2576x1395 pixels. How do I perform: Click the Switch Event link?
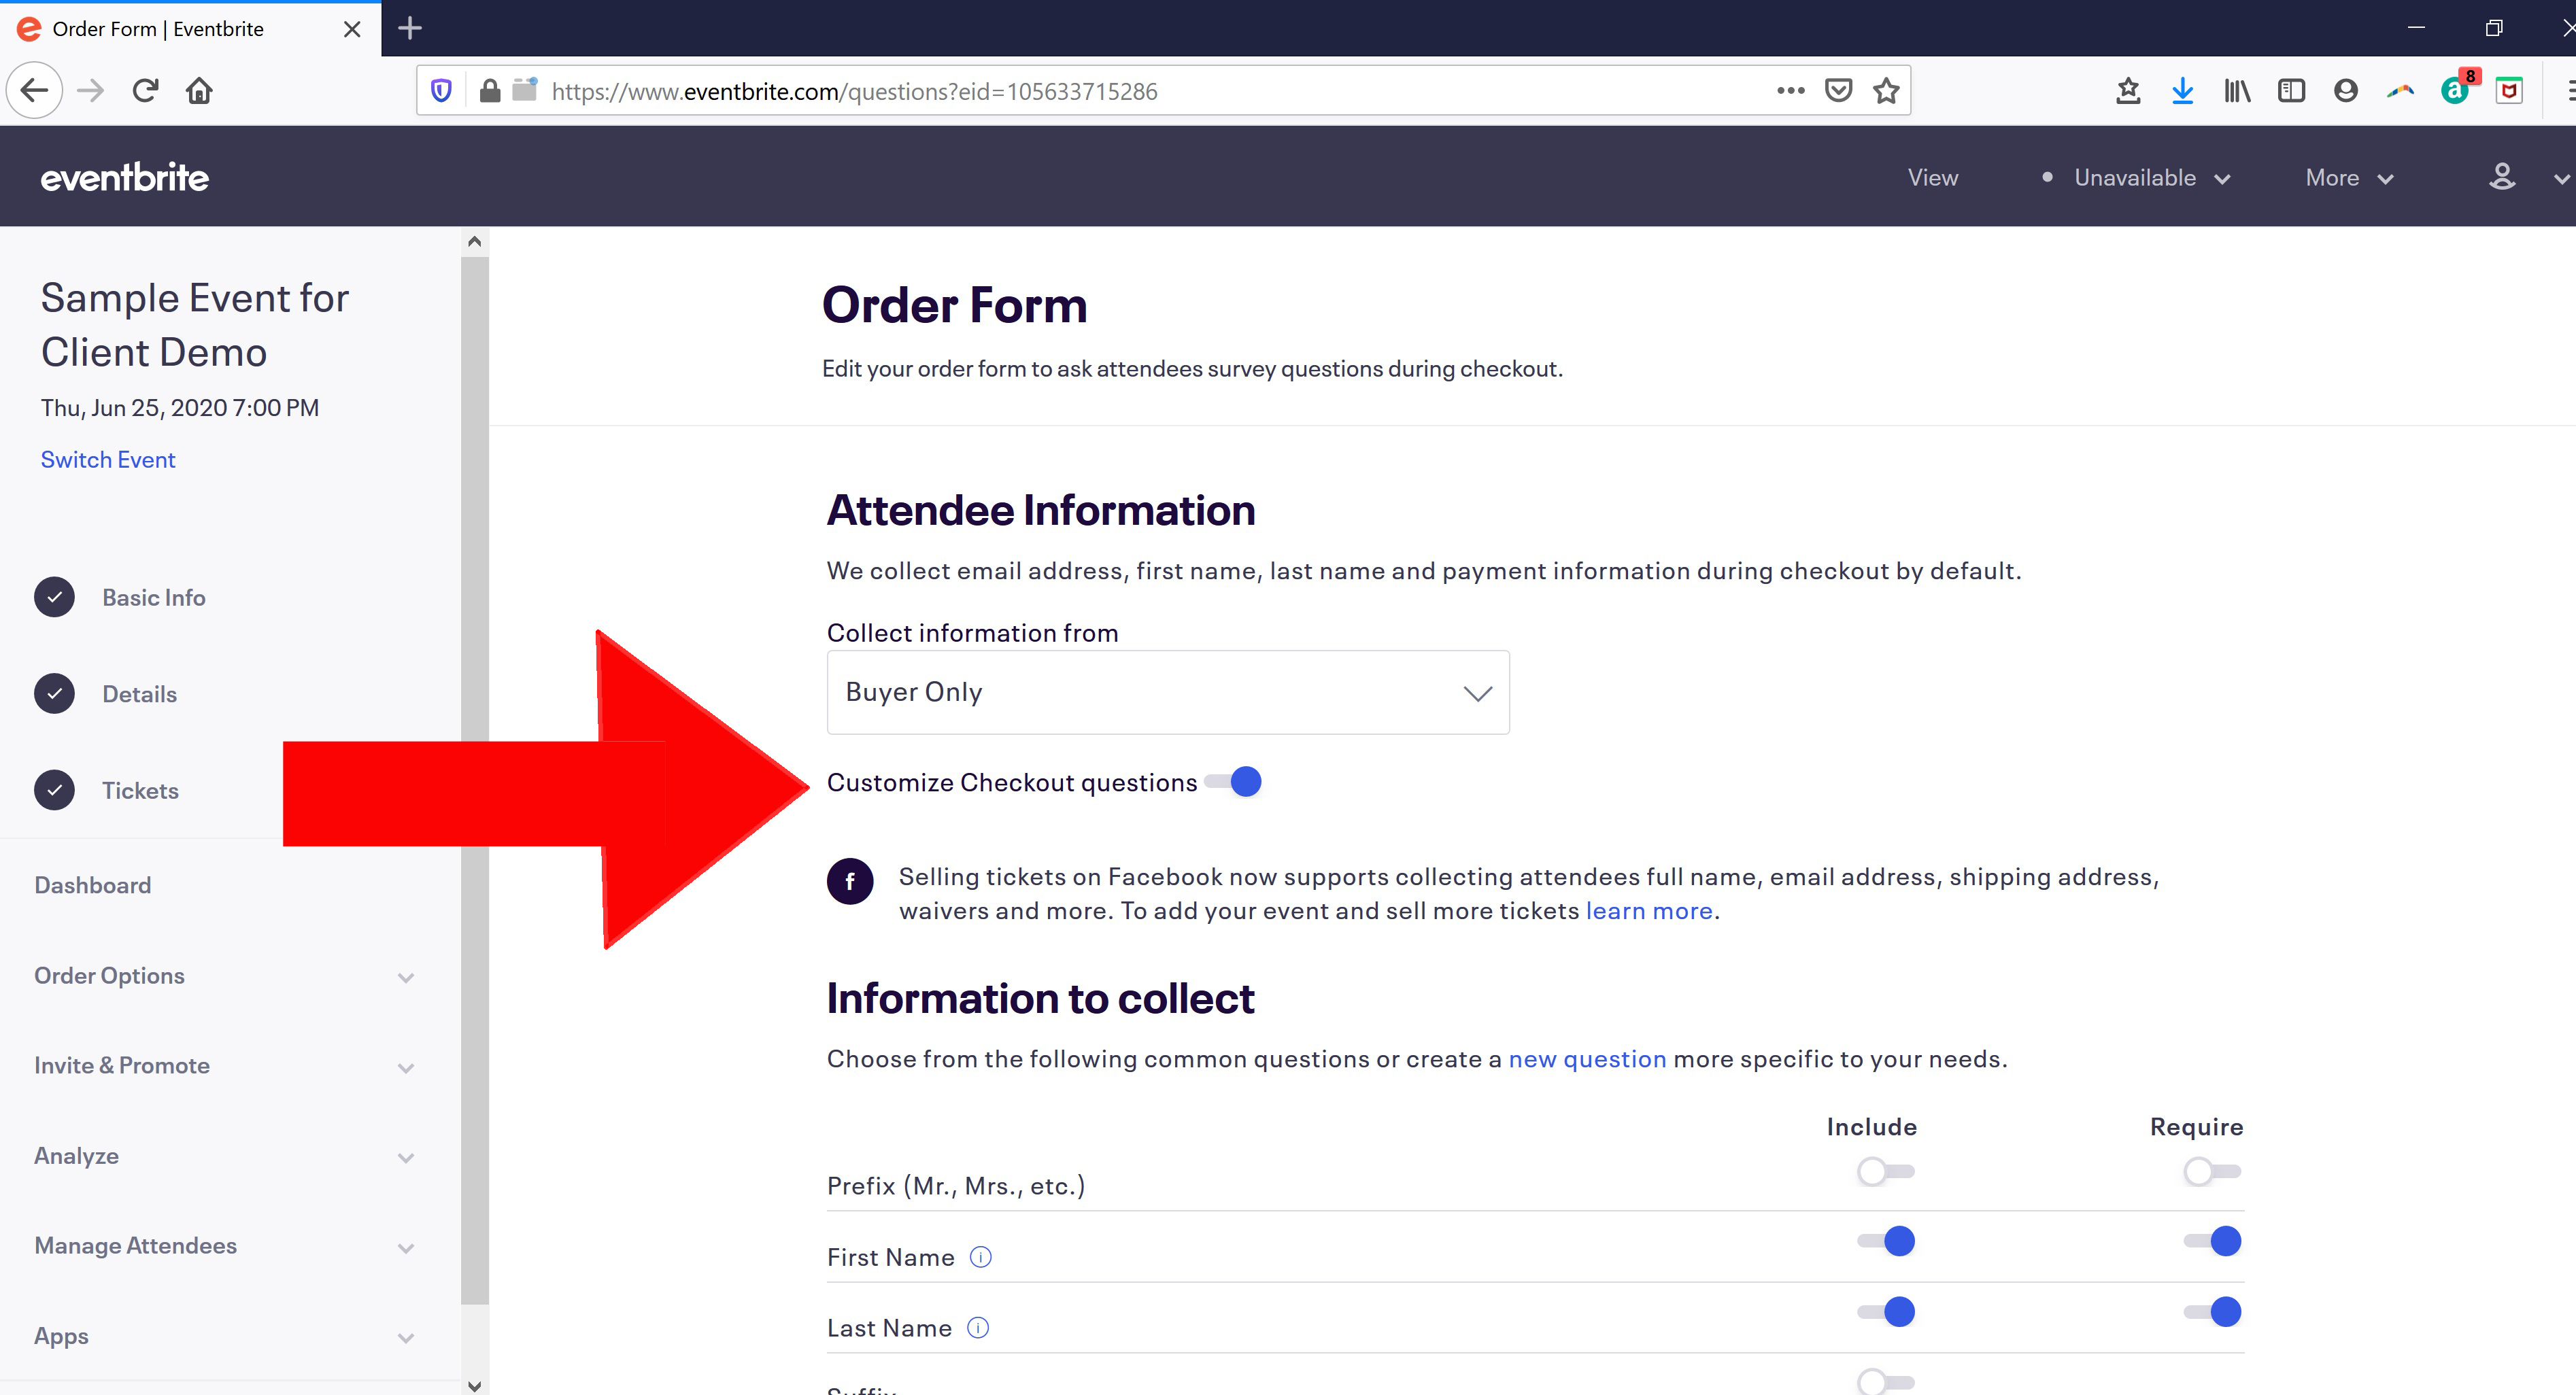tap(108, 460)
